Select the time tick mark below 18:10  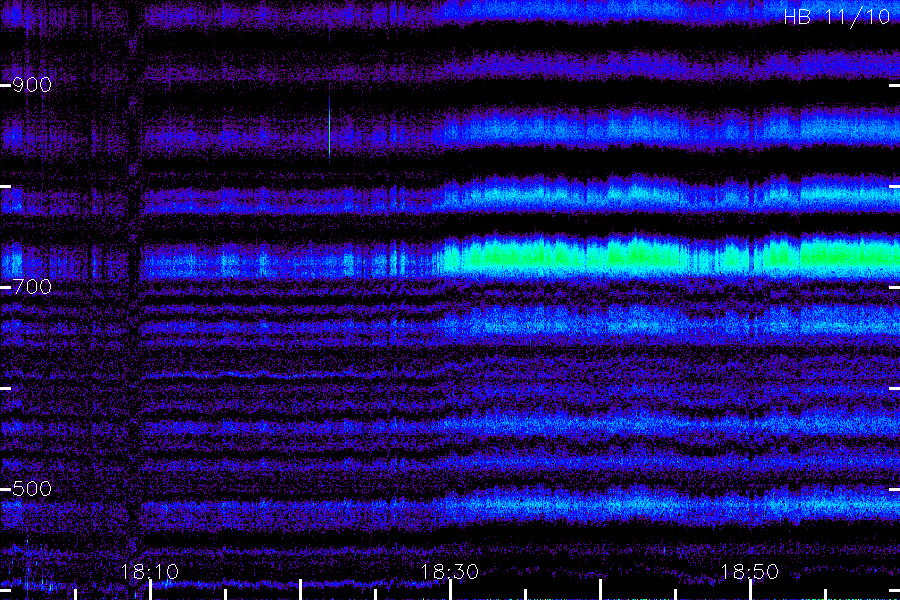[x=150, y=590]
